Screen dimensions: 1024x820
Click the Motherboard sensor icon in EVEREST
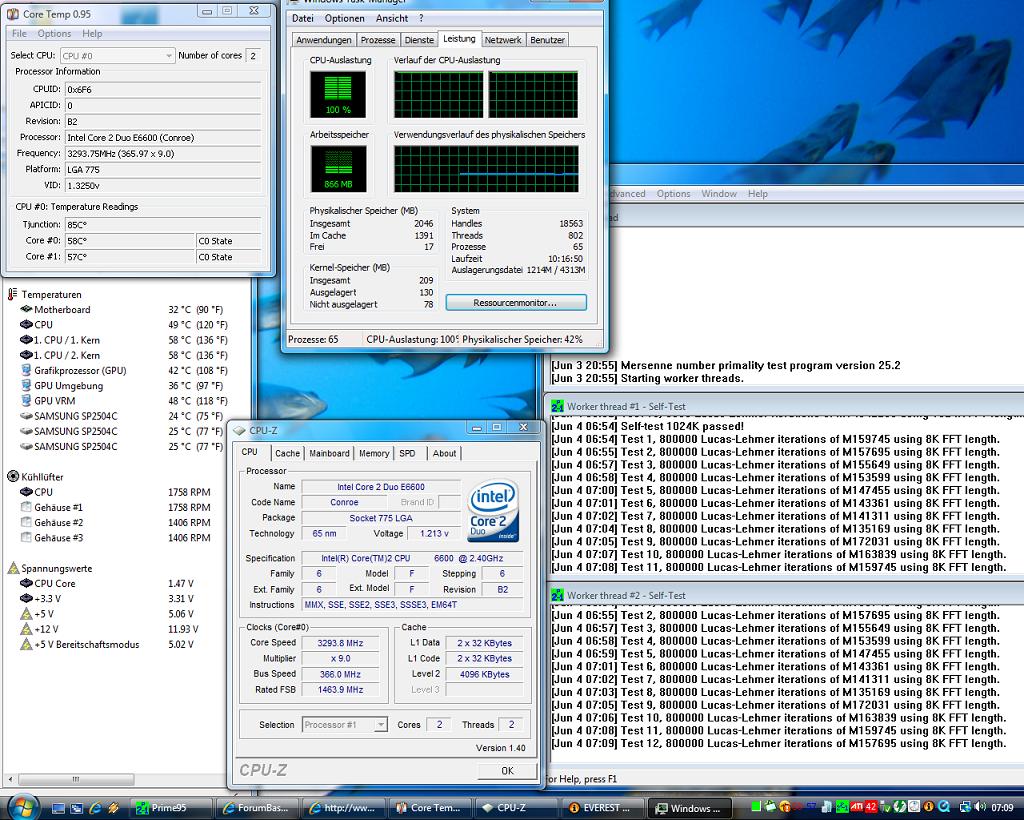click(26, 309)
